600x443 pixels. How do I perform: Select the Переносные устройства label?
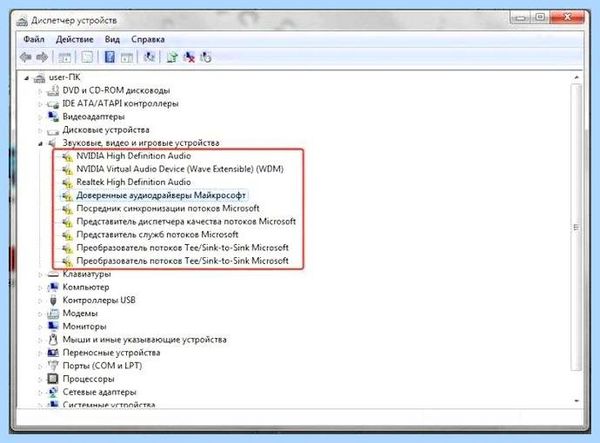(x=111, y=353)
